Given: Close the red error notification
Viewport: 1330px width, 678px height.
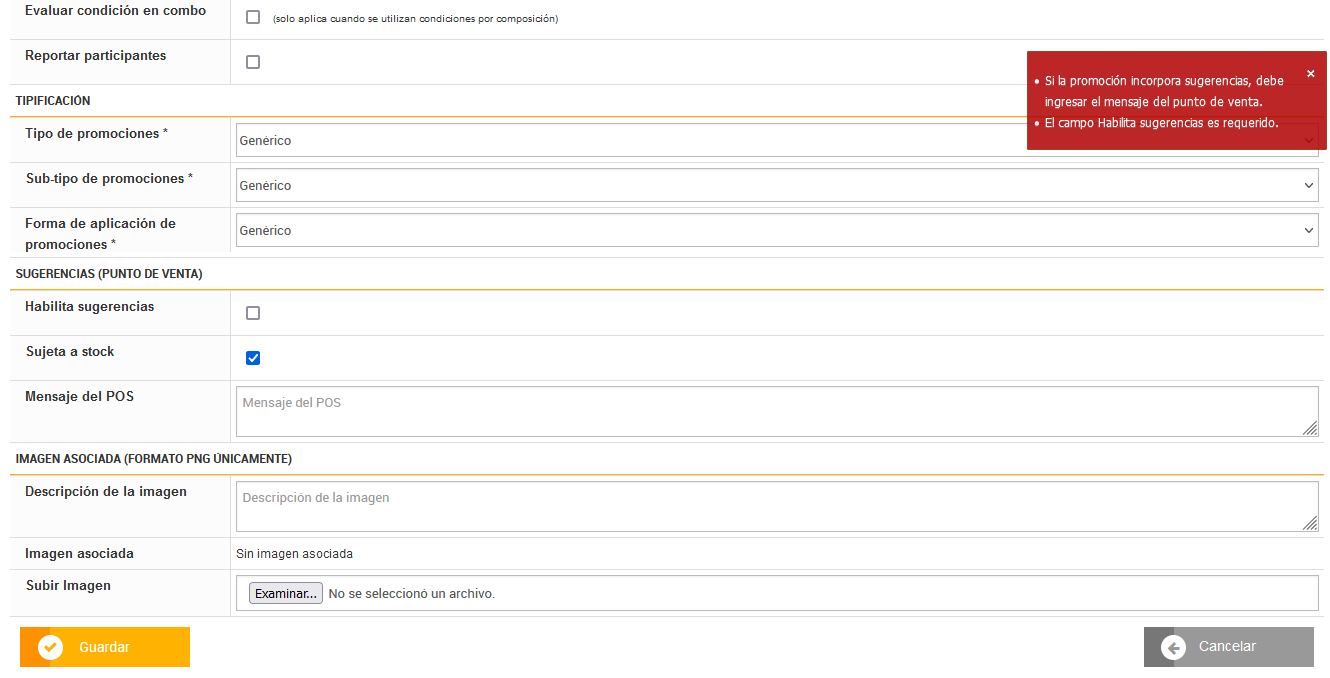Looking at the screenshot, I should click(x=1310, y=73).
